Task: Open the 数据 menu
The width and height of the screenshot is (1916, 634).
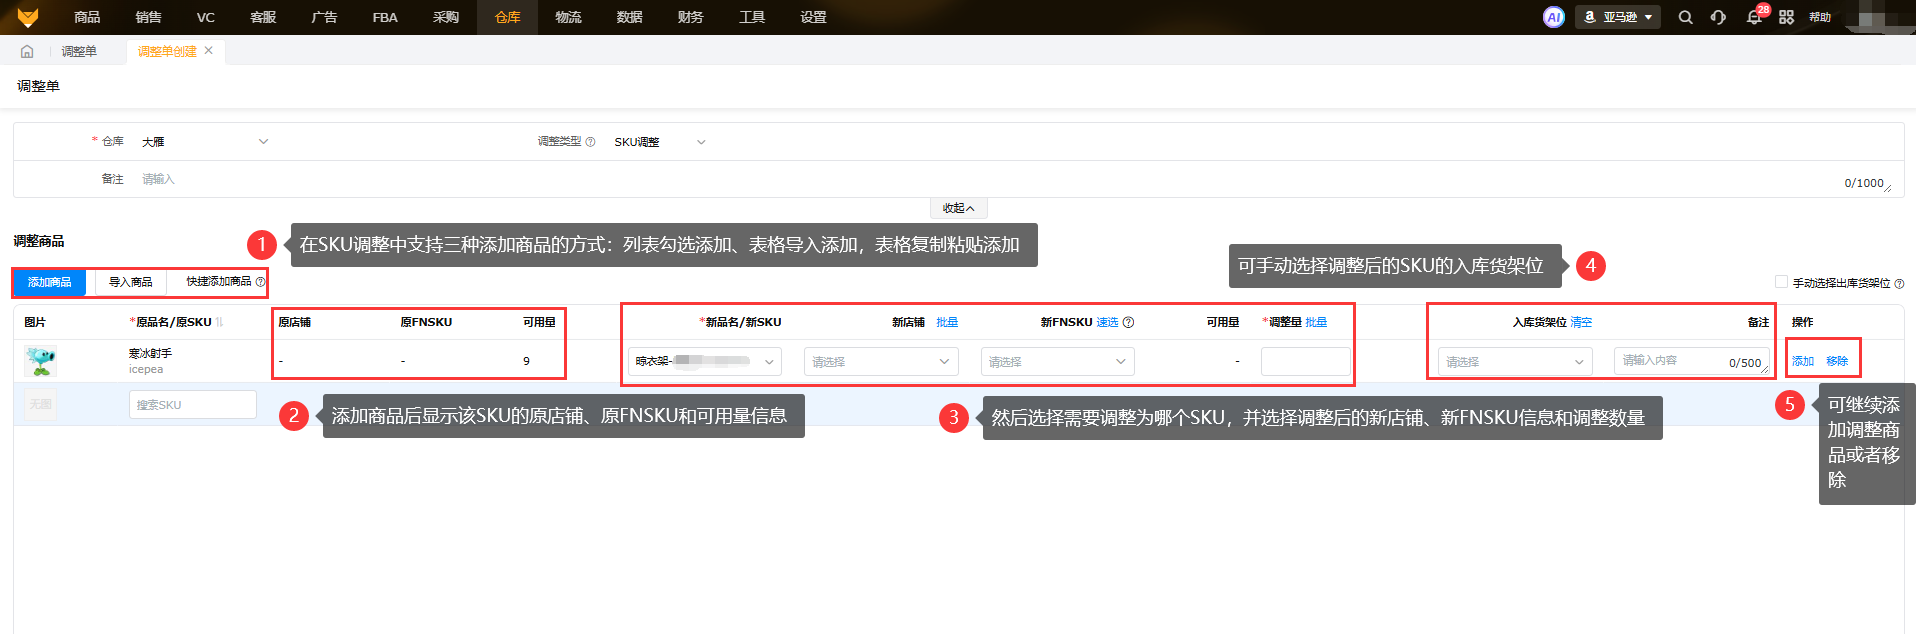Action: pyautogui.click(x=629, y=17)
